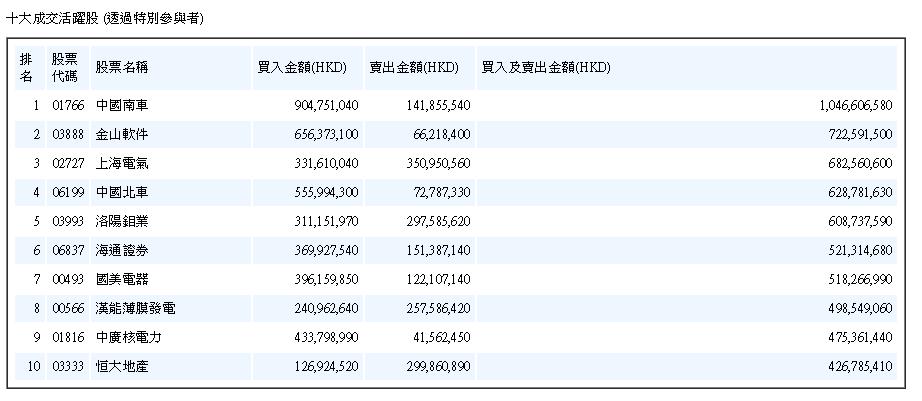Click stock name 漢能薄膜發電
The width and height of the screenshot is (922, 401).
[x=135, y=308]
